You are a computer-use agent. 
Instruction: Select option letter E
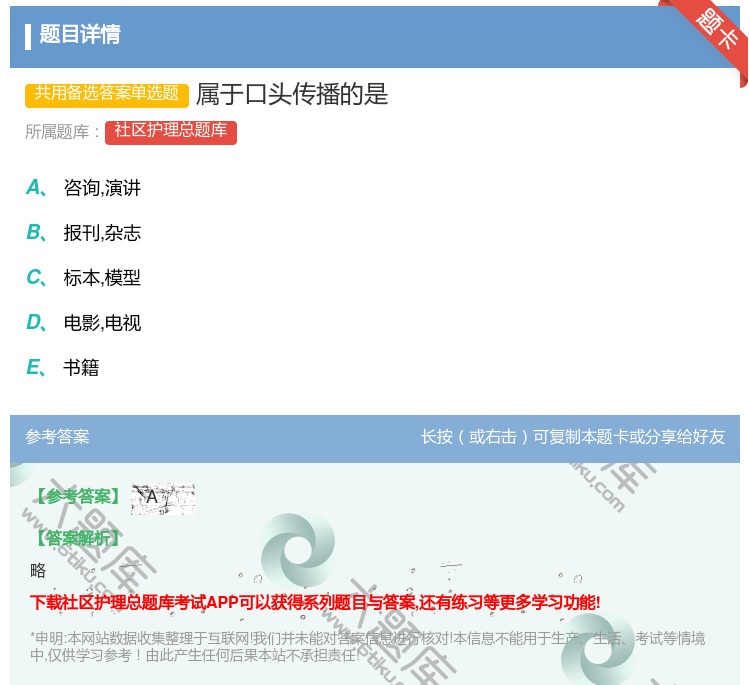35,367
